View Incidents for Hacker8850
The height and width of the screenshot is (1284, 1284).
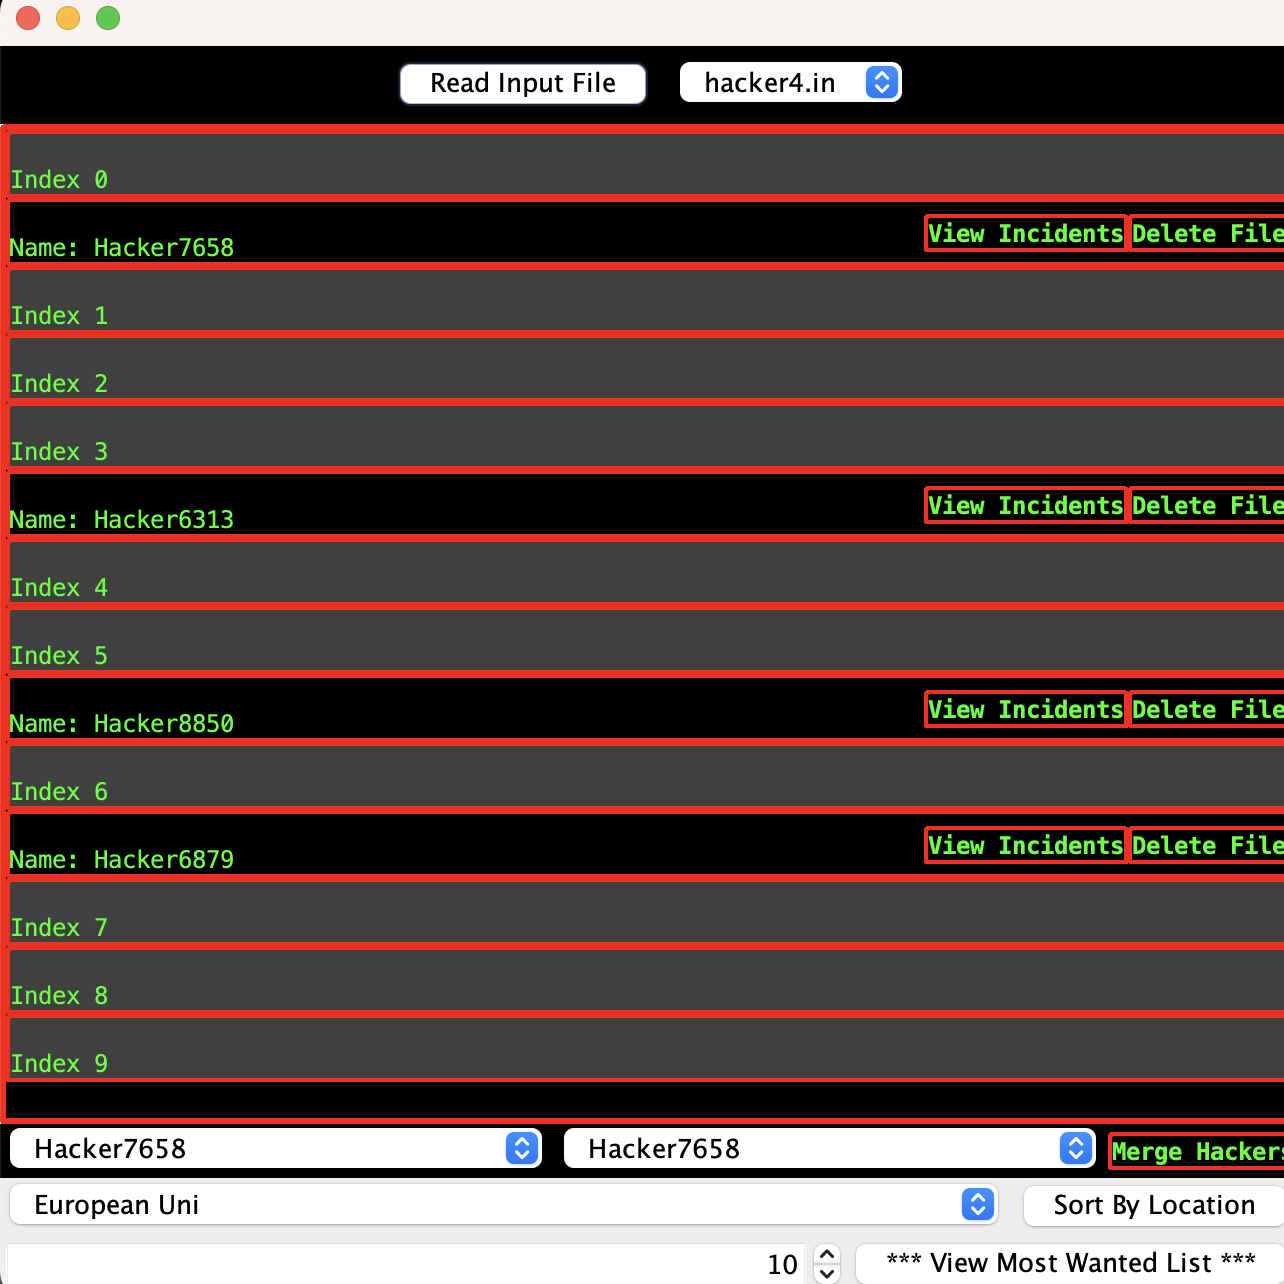pyautogui.click(x=1026, y=709)
